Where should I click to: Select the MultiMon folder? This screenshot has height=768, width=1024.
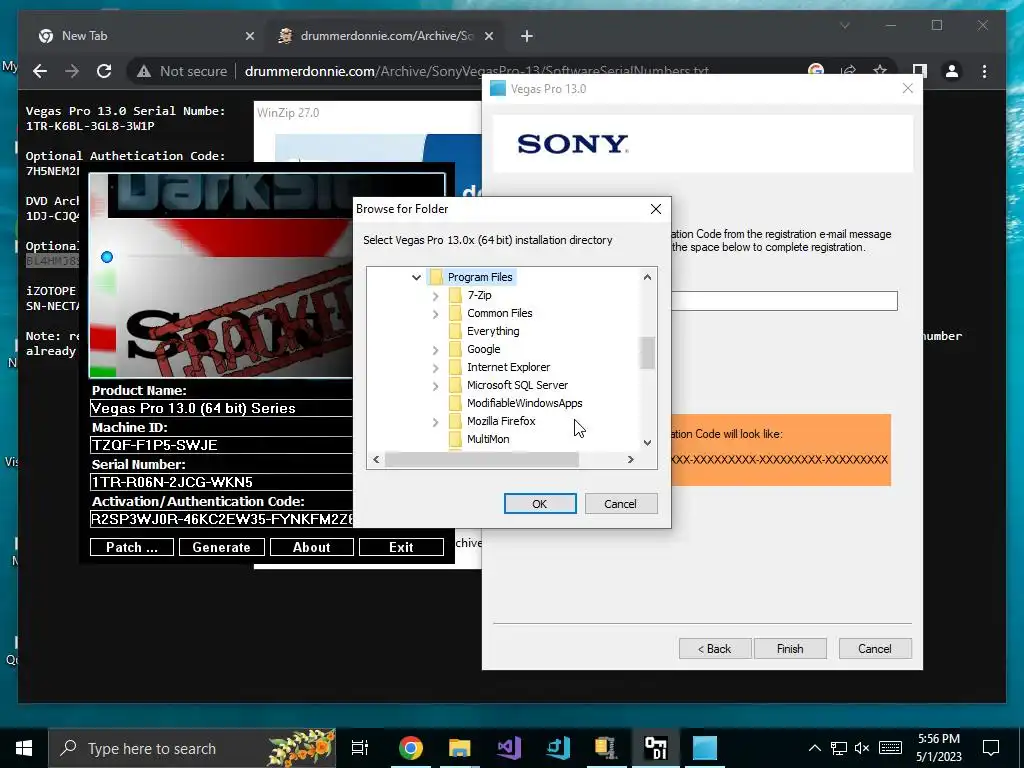[x=488, y=439]
